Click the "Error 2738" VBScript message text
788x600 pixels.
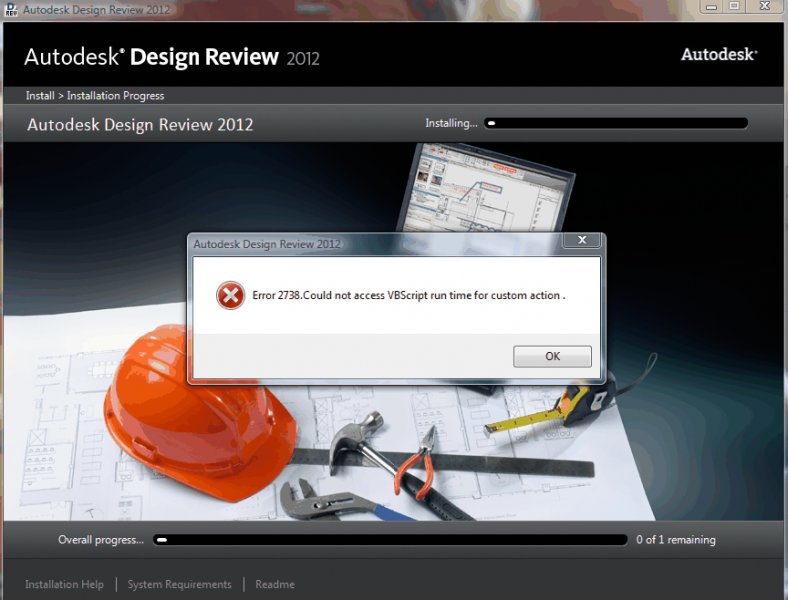[x=409, y=295]
